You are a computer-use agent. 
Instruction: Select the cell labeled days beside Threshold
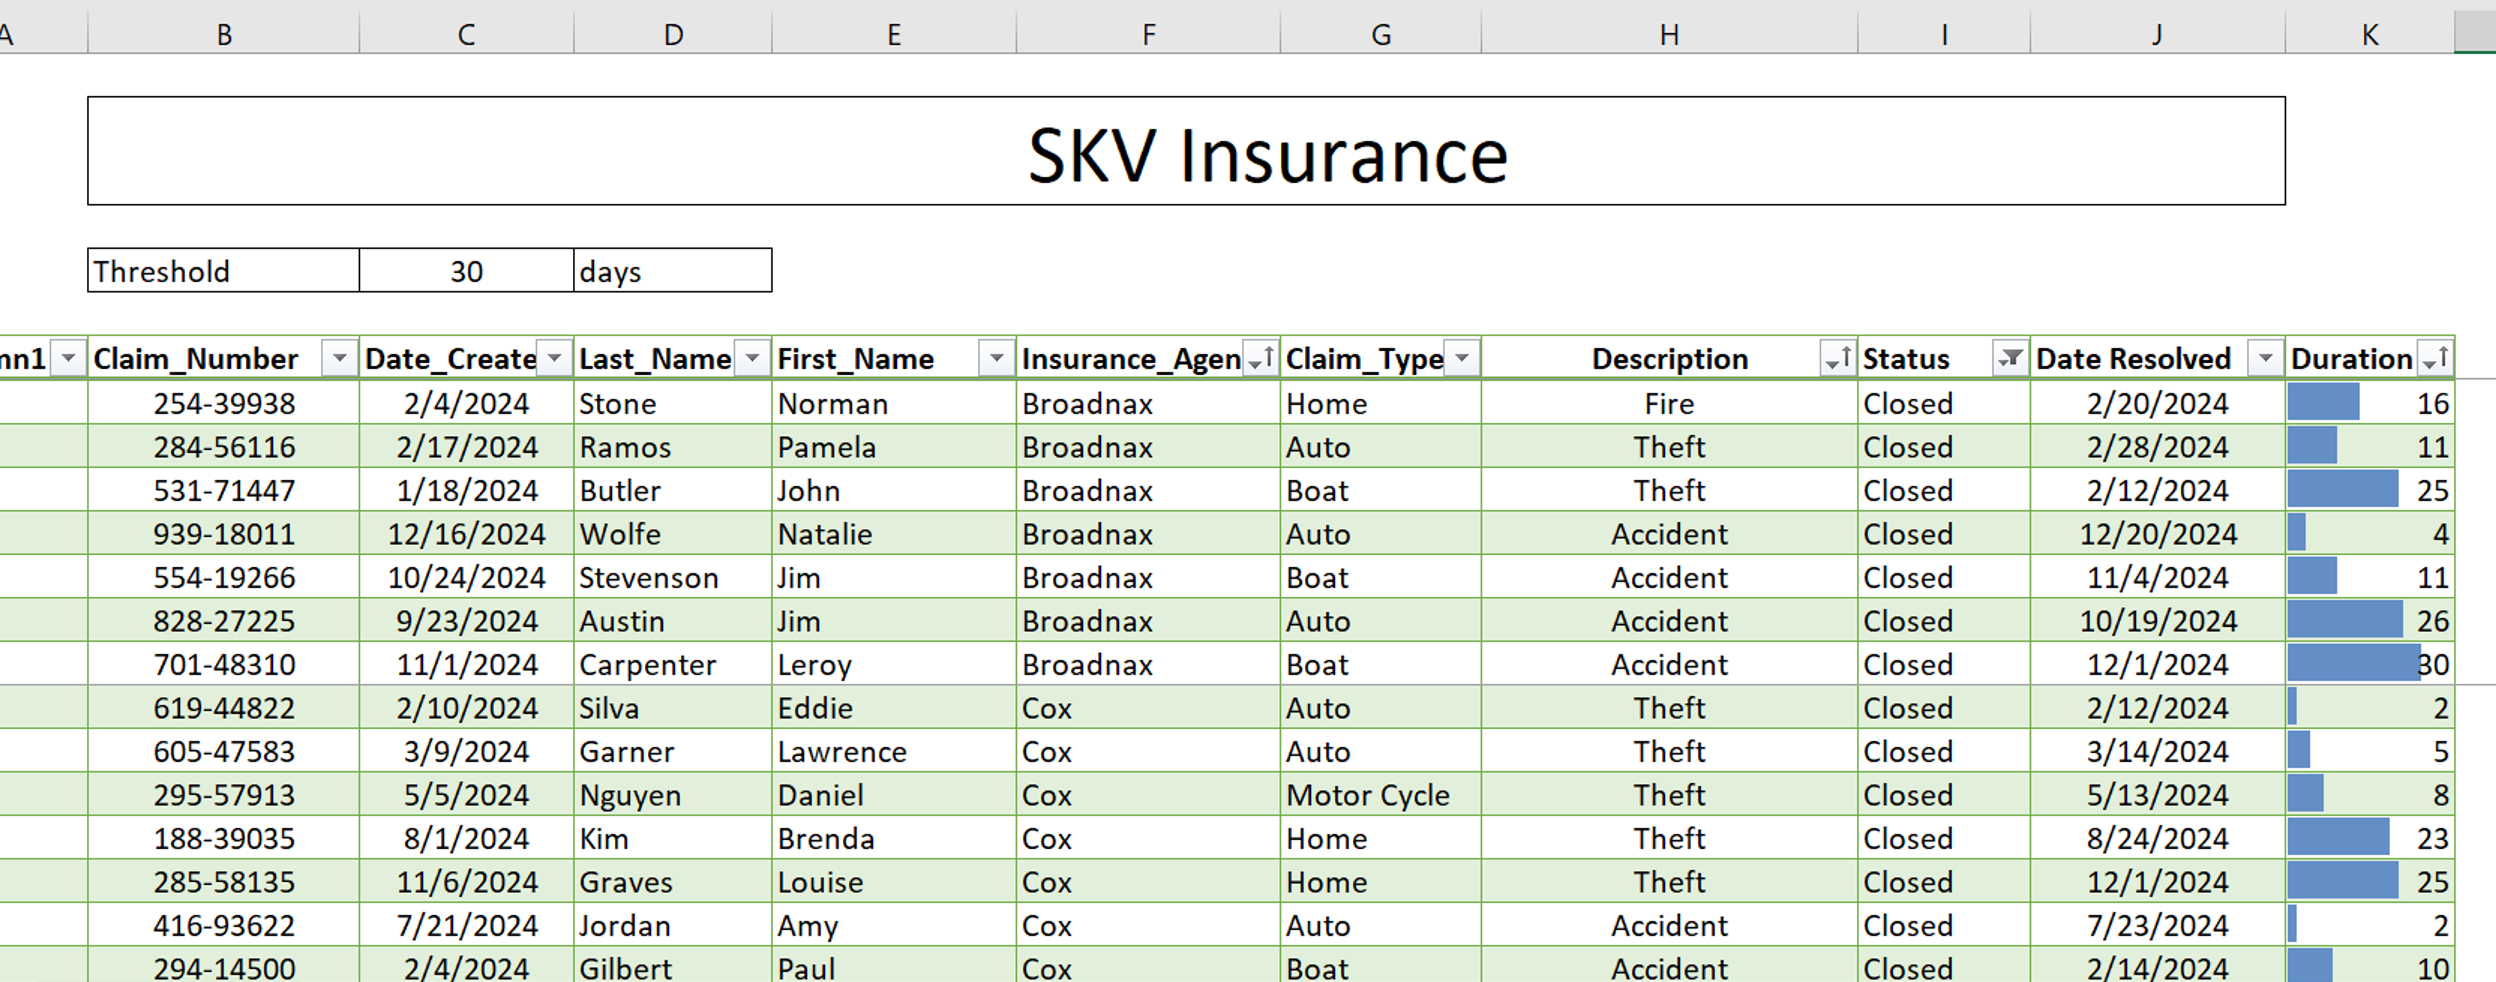(x=670, y=270)
